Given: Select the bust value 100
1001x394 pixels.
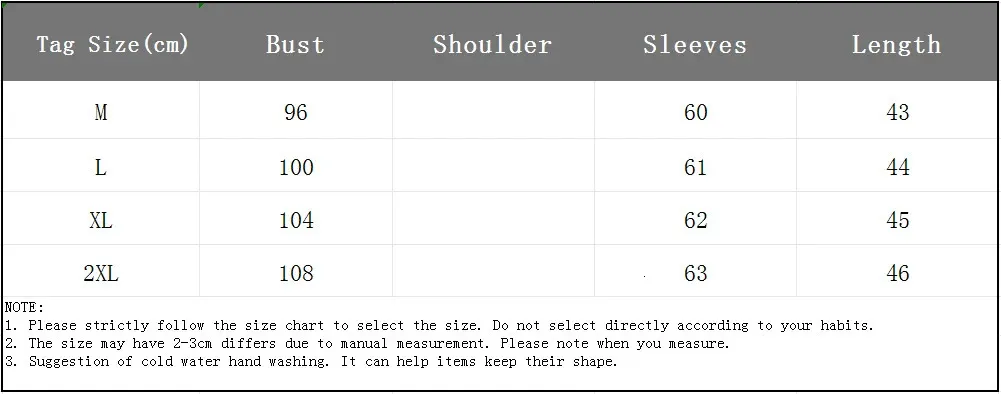Looking at the screenshot, I should pos(296,167).
